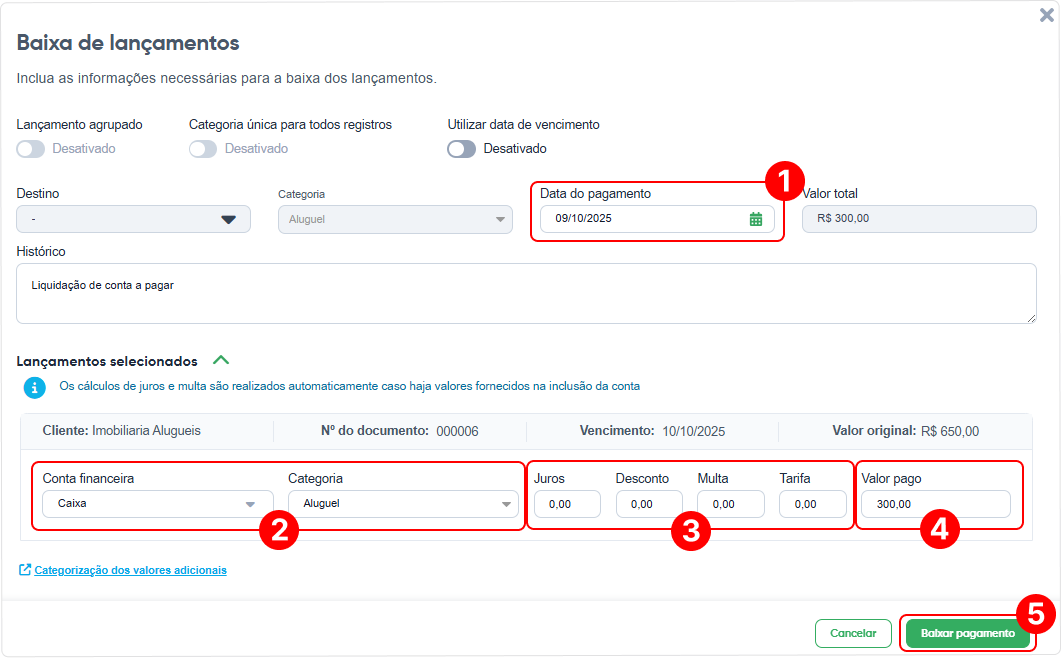Open the lower Categoria Aluguel dropdown

coord(403,504)
